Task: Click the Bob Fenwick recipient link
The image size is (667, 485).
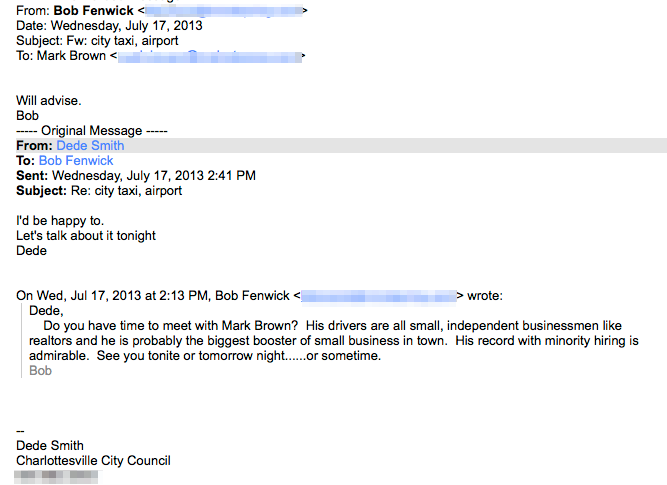Action: [x=76, y=160]
